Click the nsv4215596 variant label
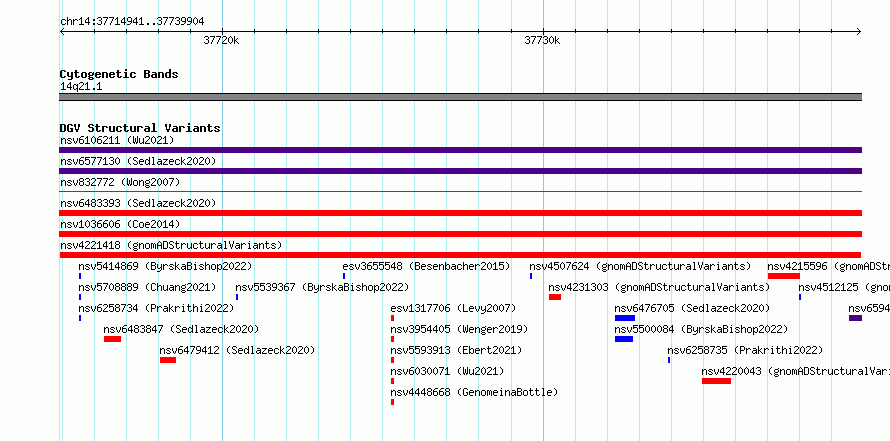The height and width of the screenshot is (441, 890). [x=829, y=266]
